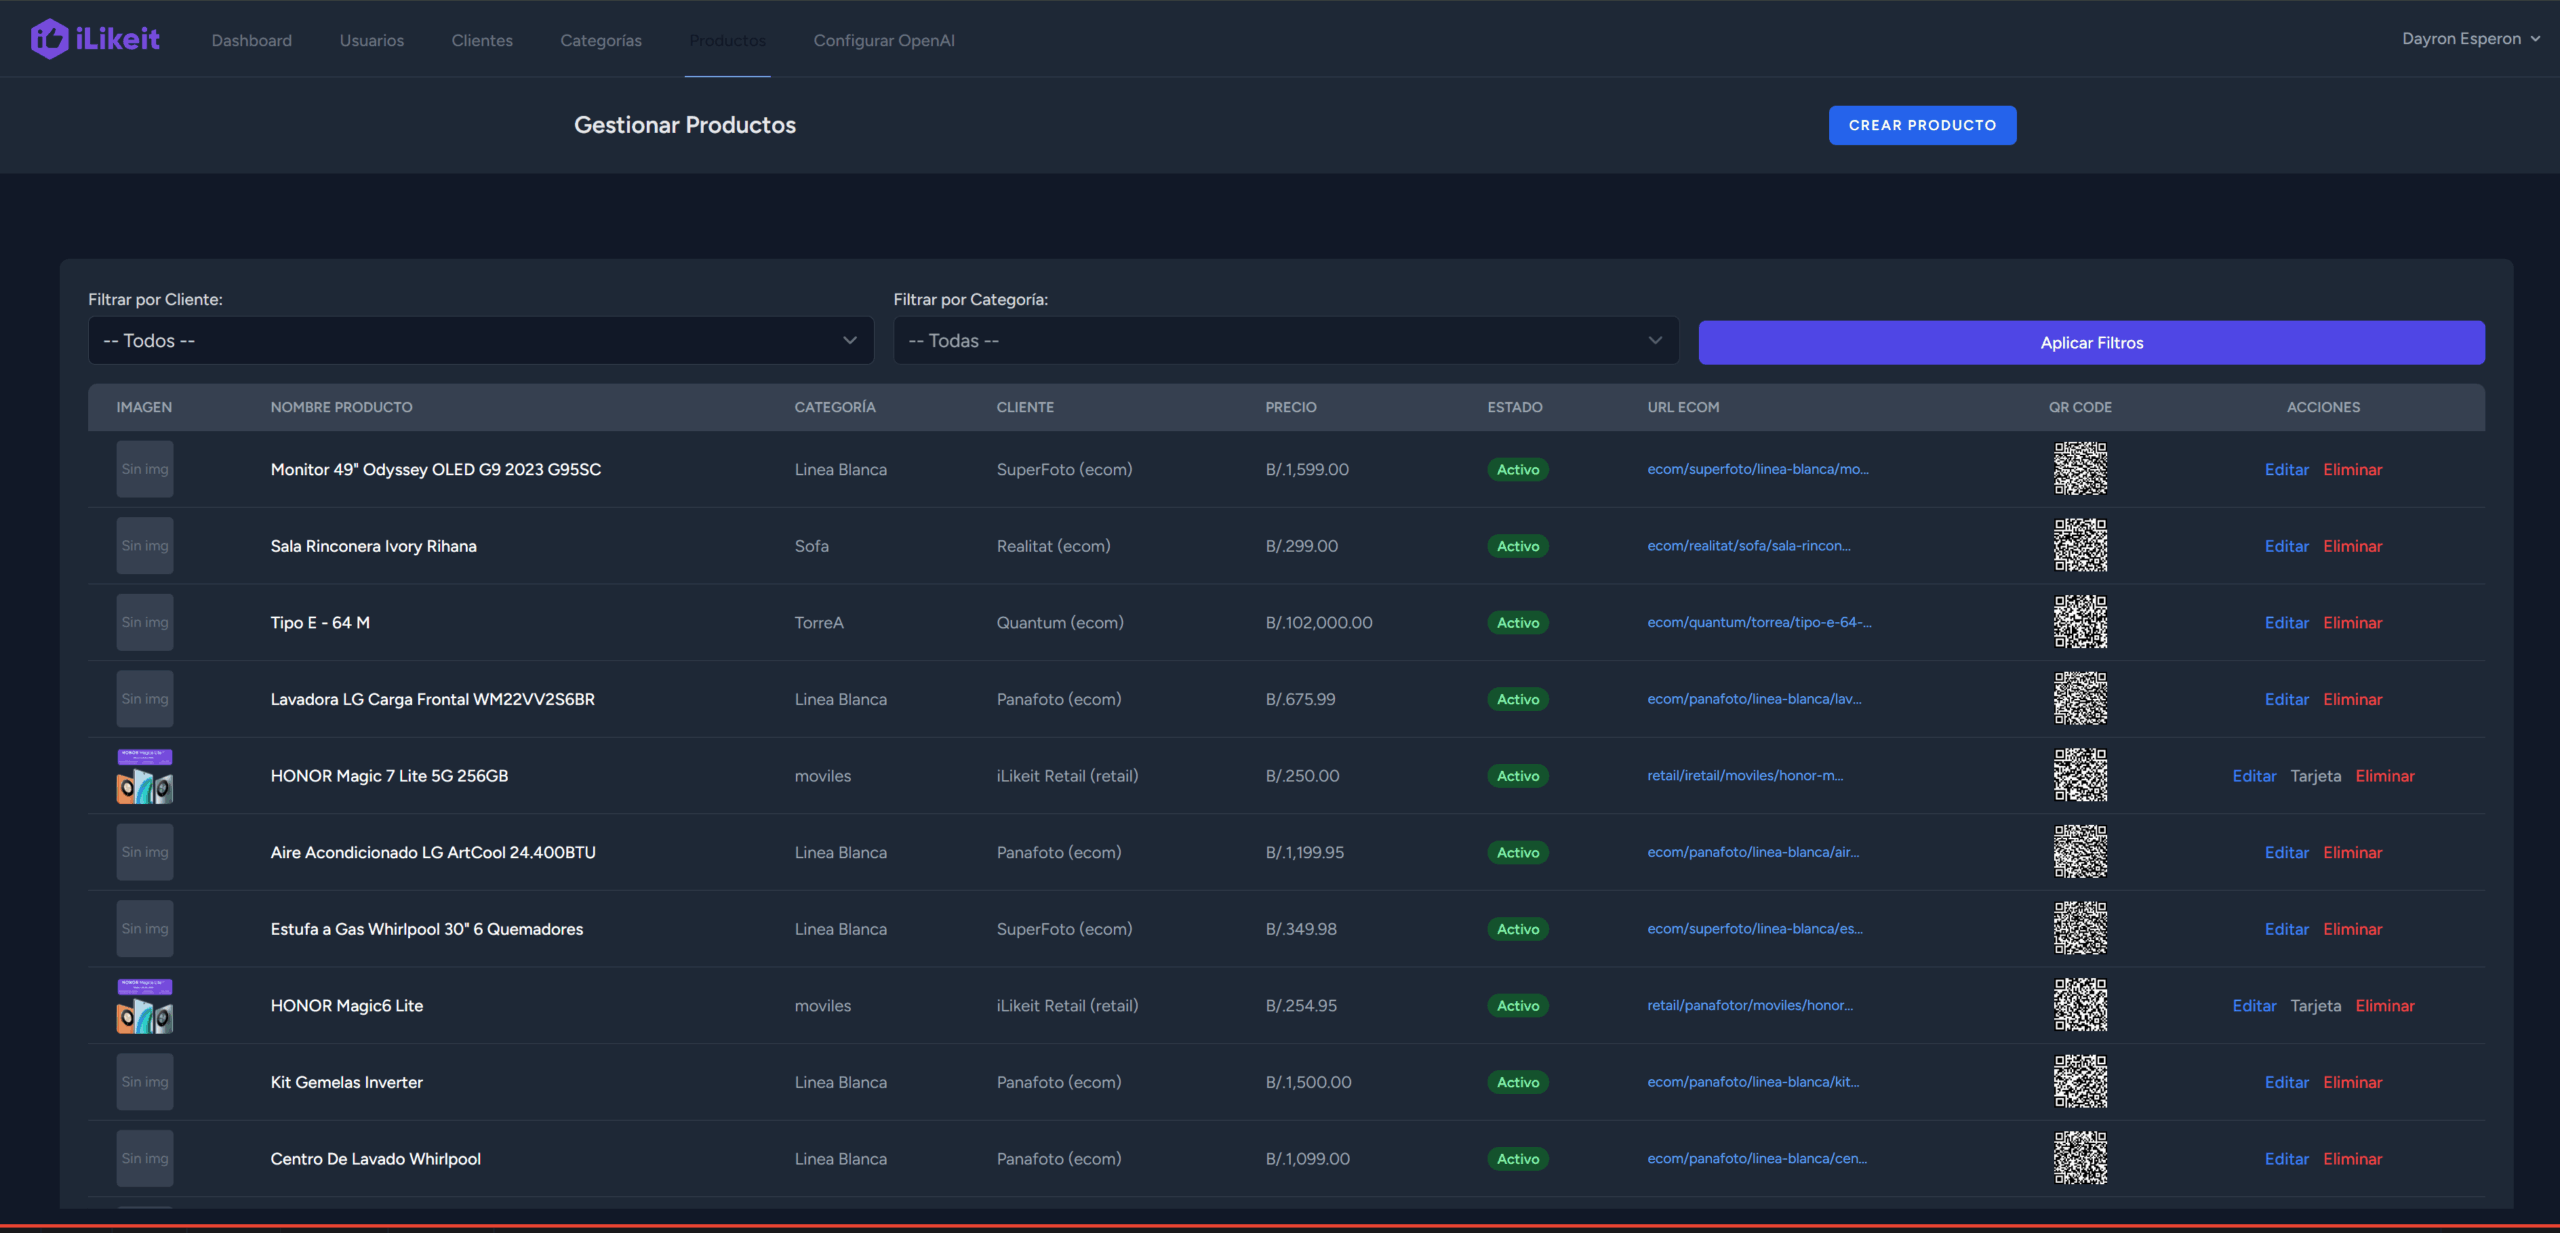This screenshot has height=1233, width=2560.
Task: Open QR code for HONOR Magic6 Lite
Action: coord(2080,1006)
